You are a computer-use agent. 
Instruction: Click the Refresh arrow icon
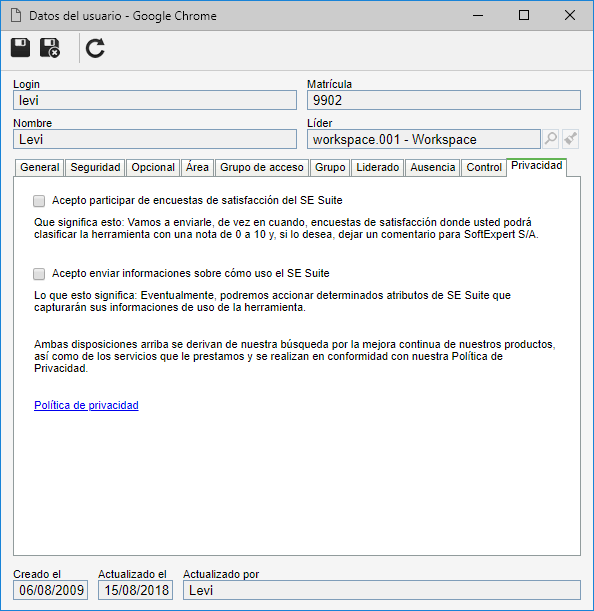(x=95, y=48)
